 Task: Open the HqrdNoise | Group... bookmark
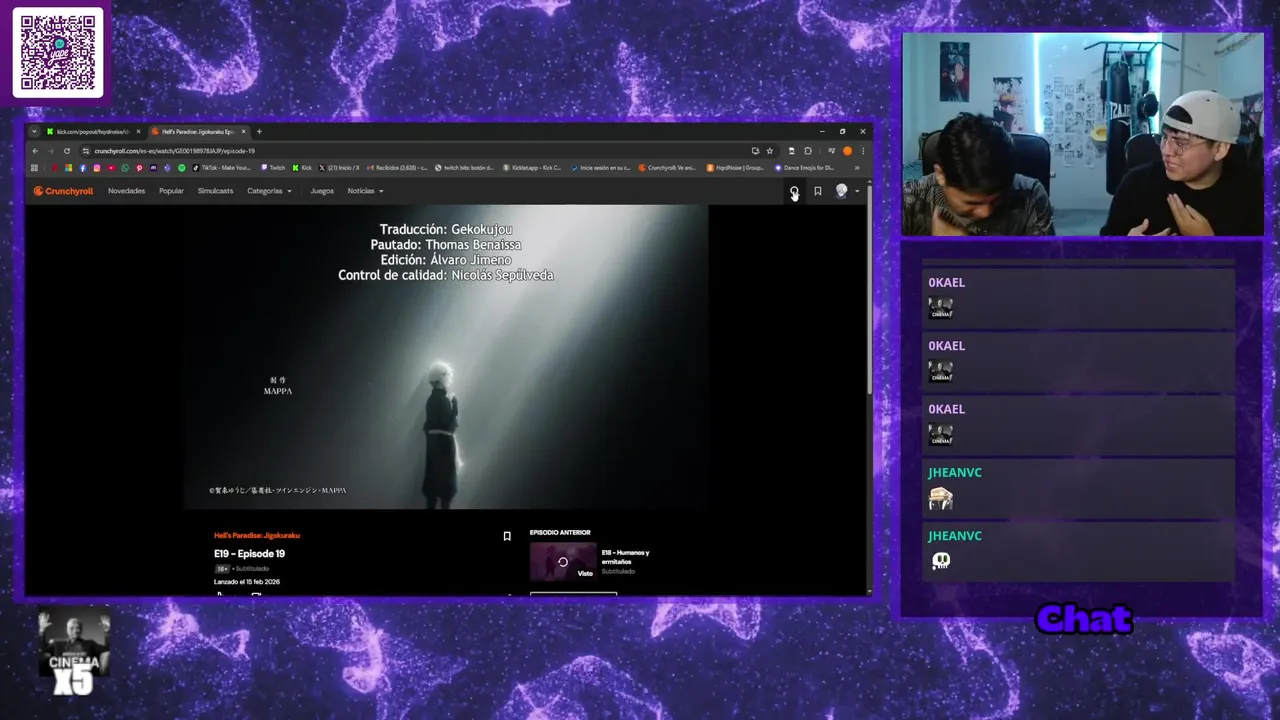(735, 168)
